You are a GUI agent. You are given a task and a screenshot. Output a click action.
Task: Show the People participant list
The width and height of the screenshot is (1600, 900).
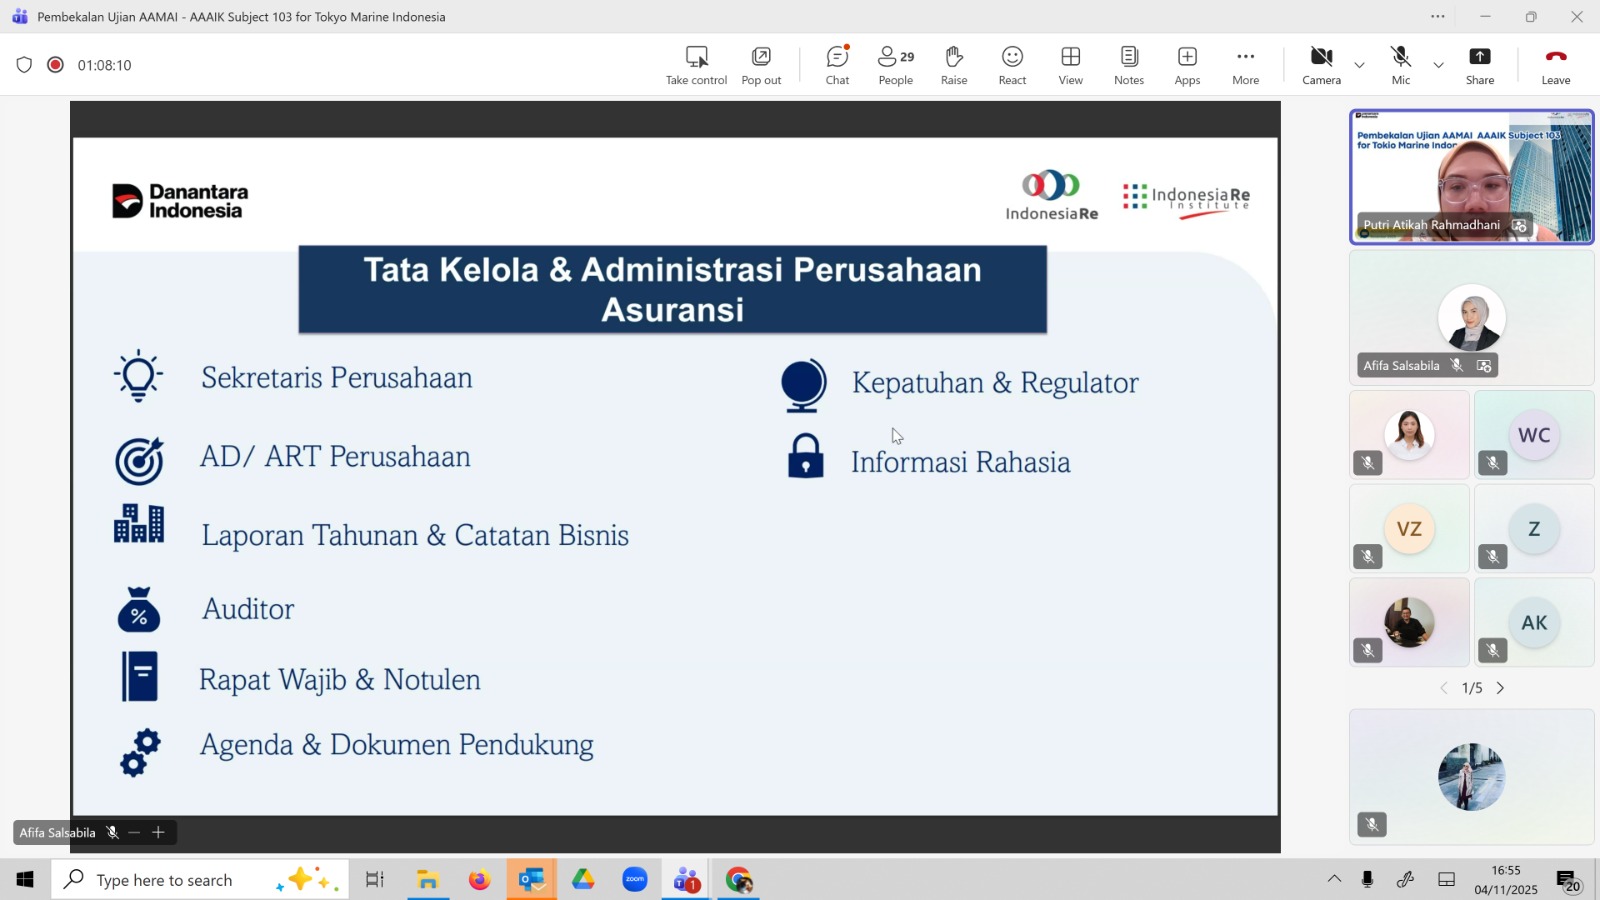click(x=895, y=65)
